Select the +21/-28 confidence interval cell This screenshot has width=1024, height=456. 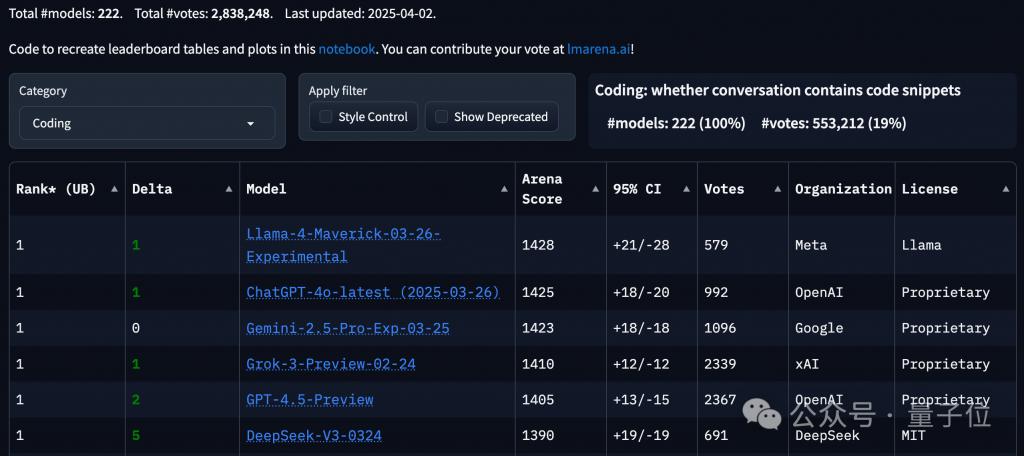641,246
